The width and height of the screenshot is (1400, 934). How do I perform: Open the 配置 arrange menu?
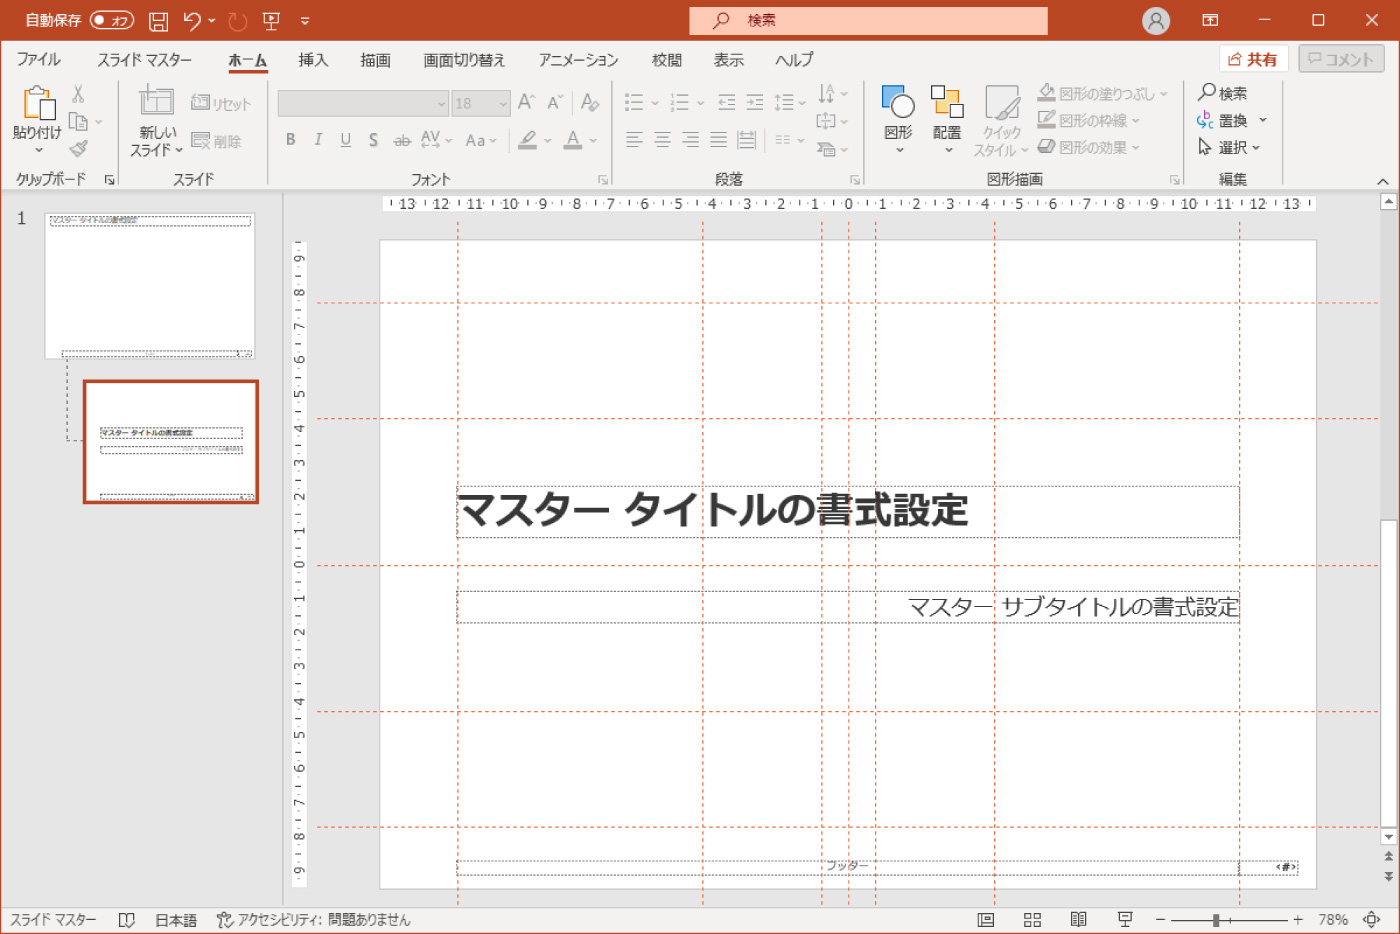(947, 119)
